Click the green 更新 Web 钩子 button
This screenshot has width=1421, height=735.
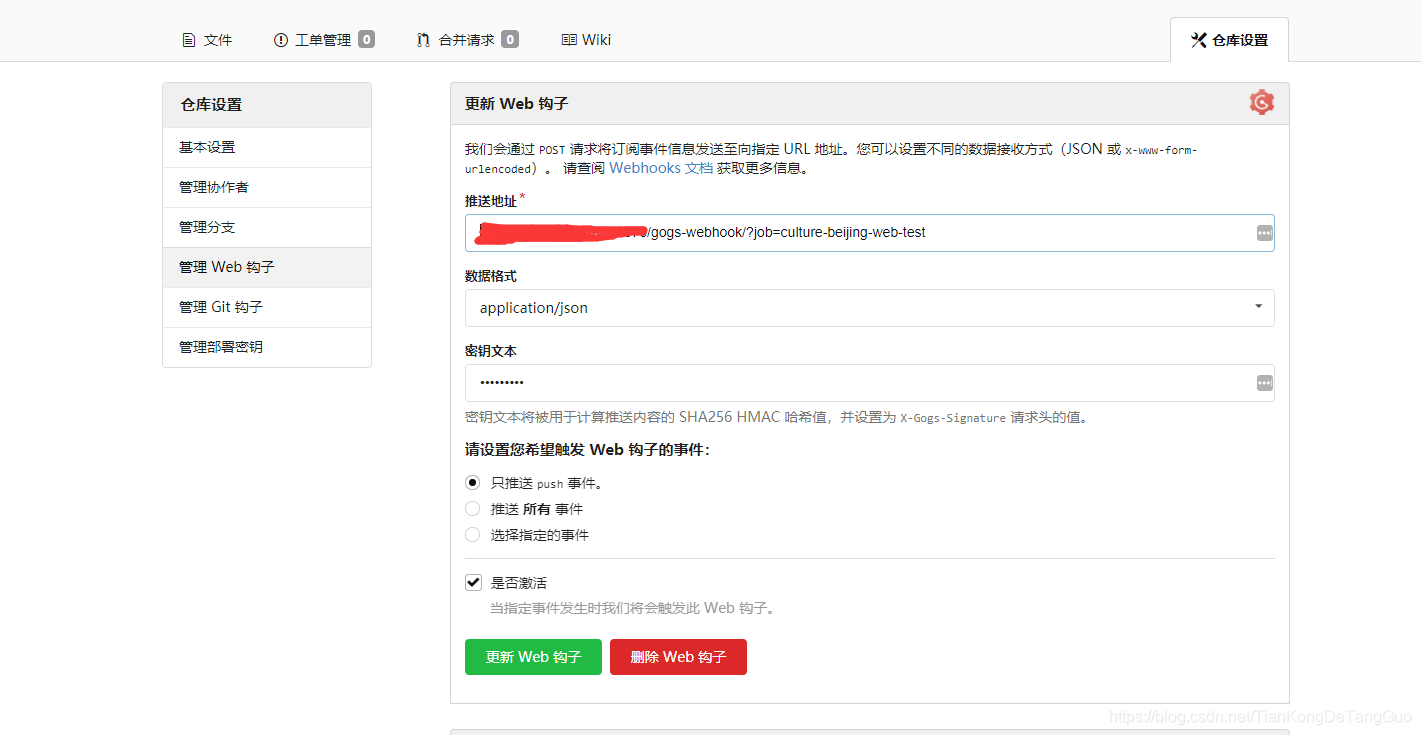click(533, 657)
